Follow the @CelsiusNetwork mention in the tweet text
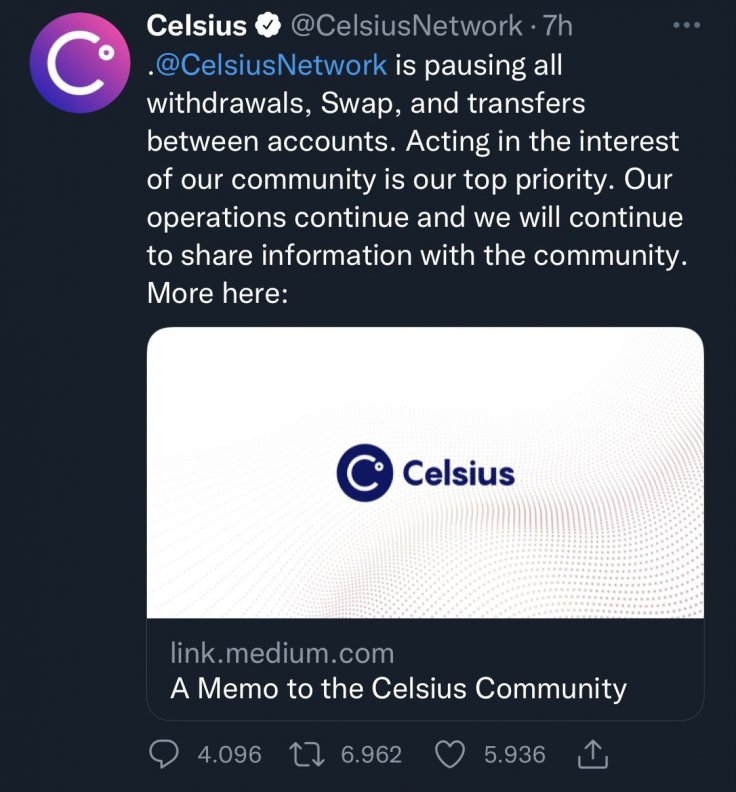Viewport: 736px width, 792px height. pos(268,66)
